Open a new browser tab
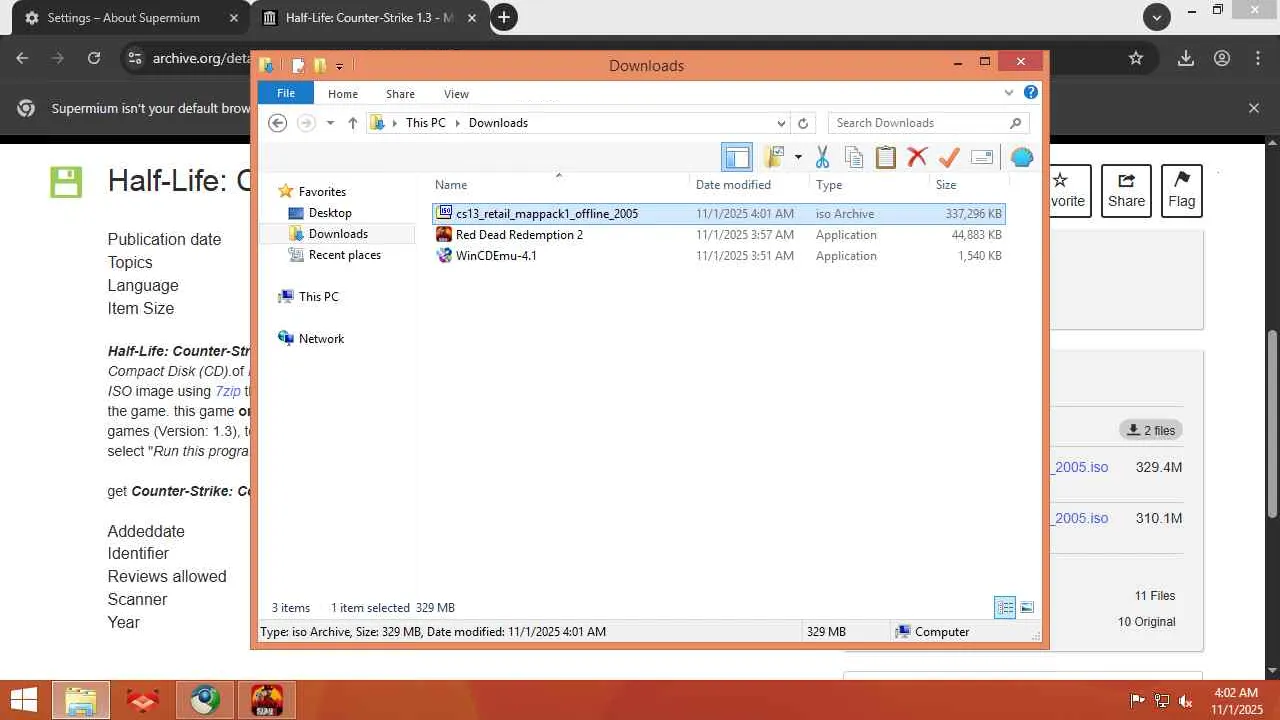The height and width of the screenshot is (720, 1280). point(504,17)
